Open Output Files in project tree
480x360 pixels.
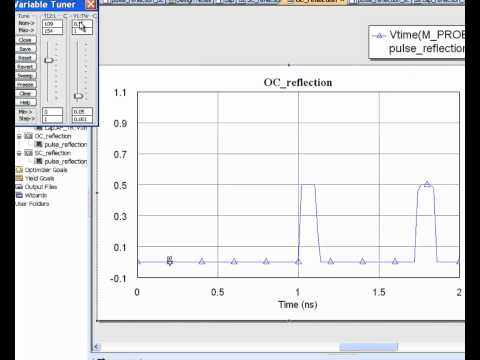click(41, 187)
